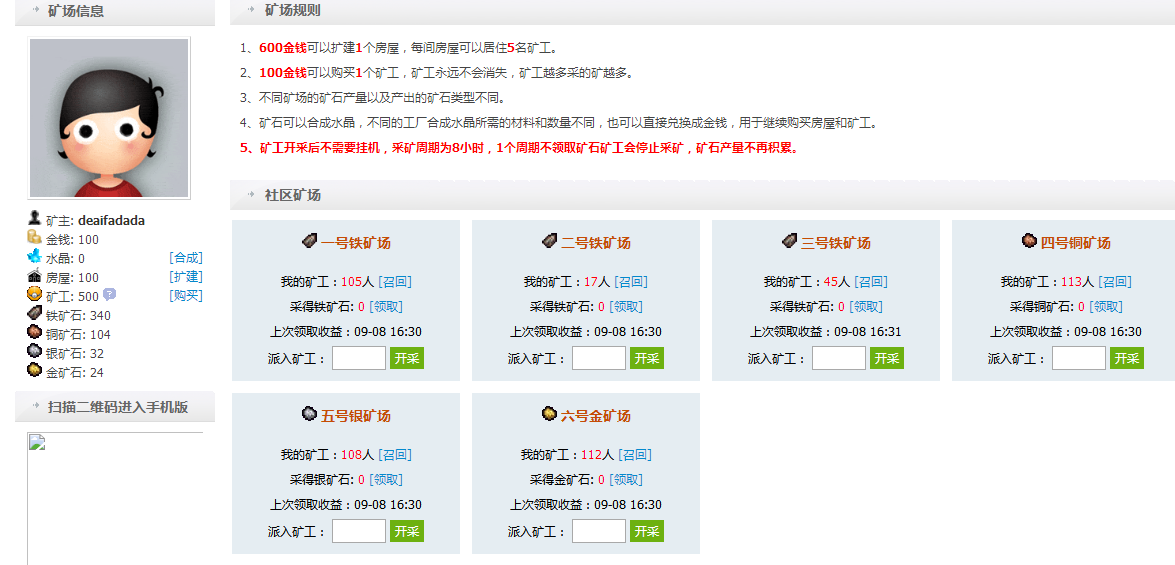This screenshot has height=565, width=1175.
Task: Click the 矿场规则 section header
Action: (292, 10)
